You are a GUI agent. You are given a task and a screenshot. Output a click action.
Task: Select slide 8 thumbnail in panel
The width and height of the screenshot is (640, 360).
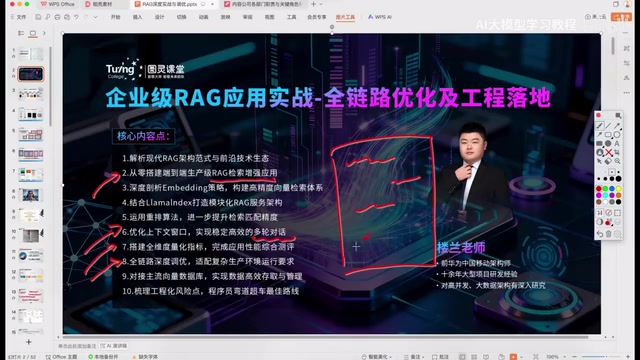click(x=31, y=195)
